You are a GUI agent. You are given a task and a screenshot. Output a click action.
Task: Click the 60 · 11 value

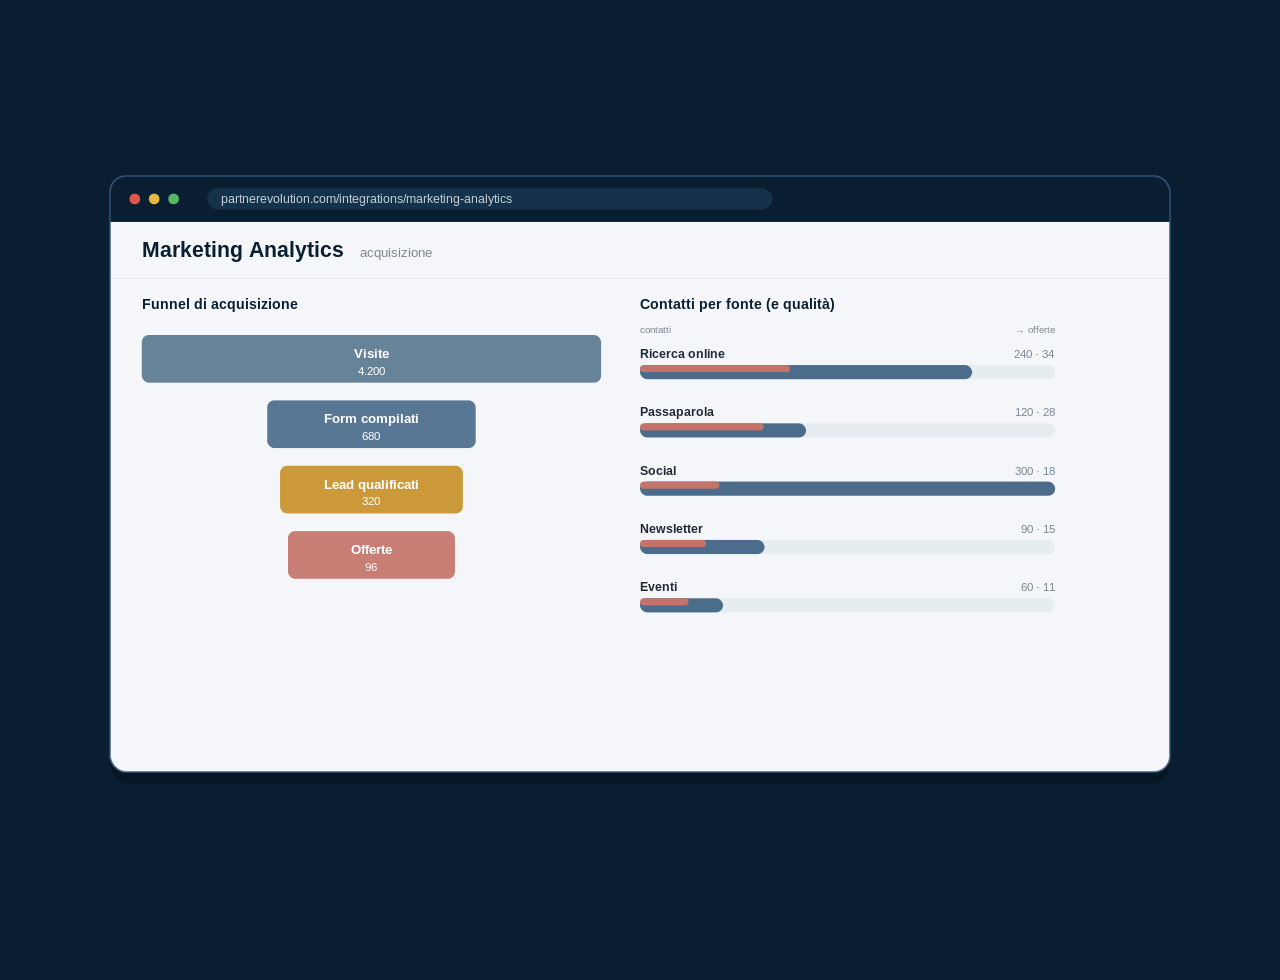pyautogui.click(x=1038, y=587)
